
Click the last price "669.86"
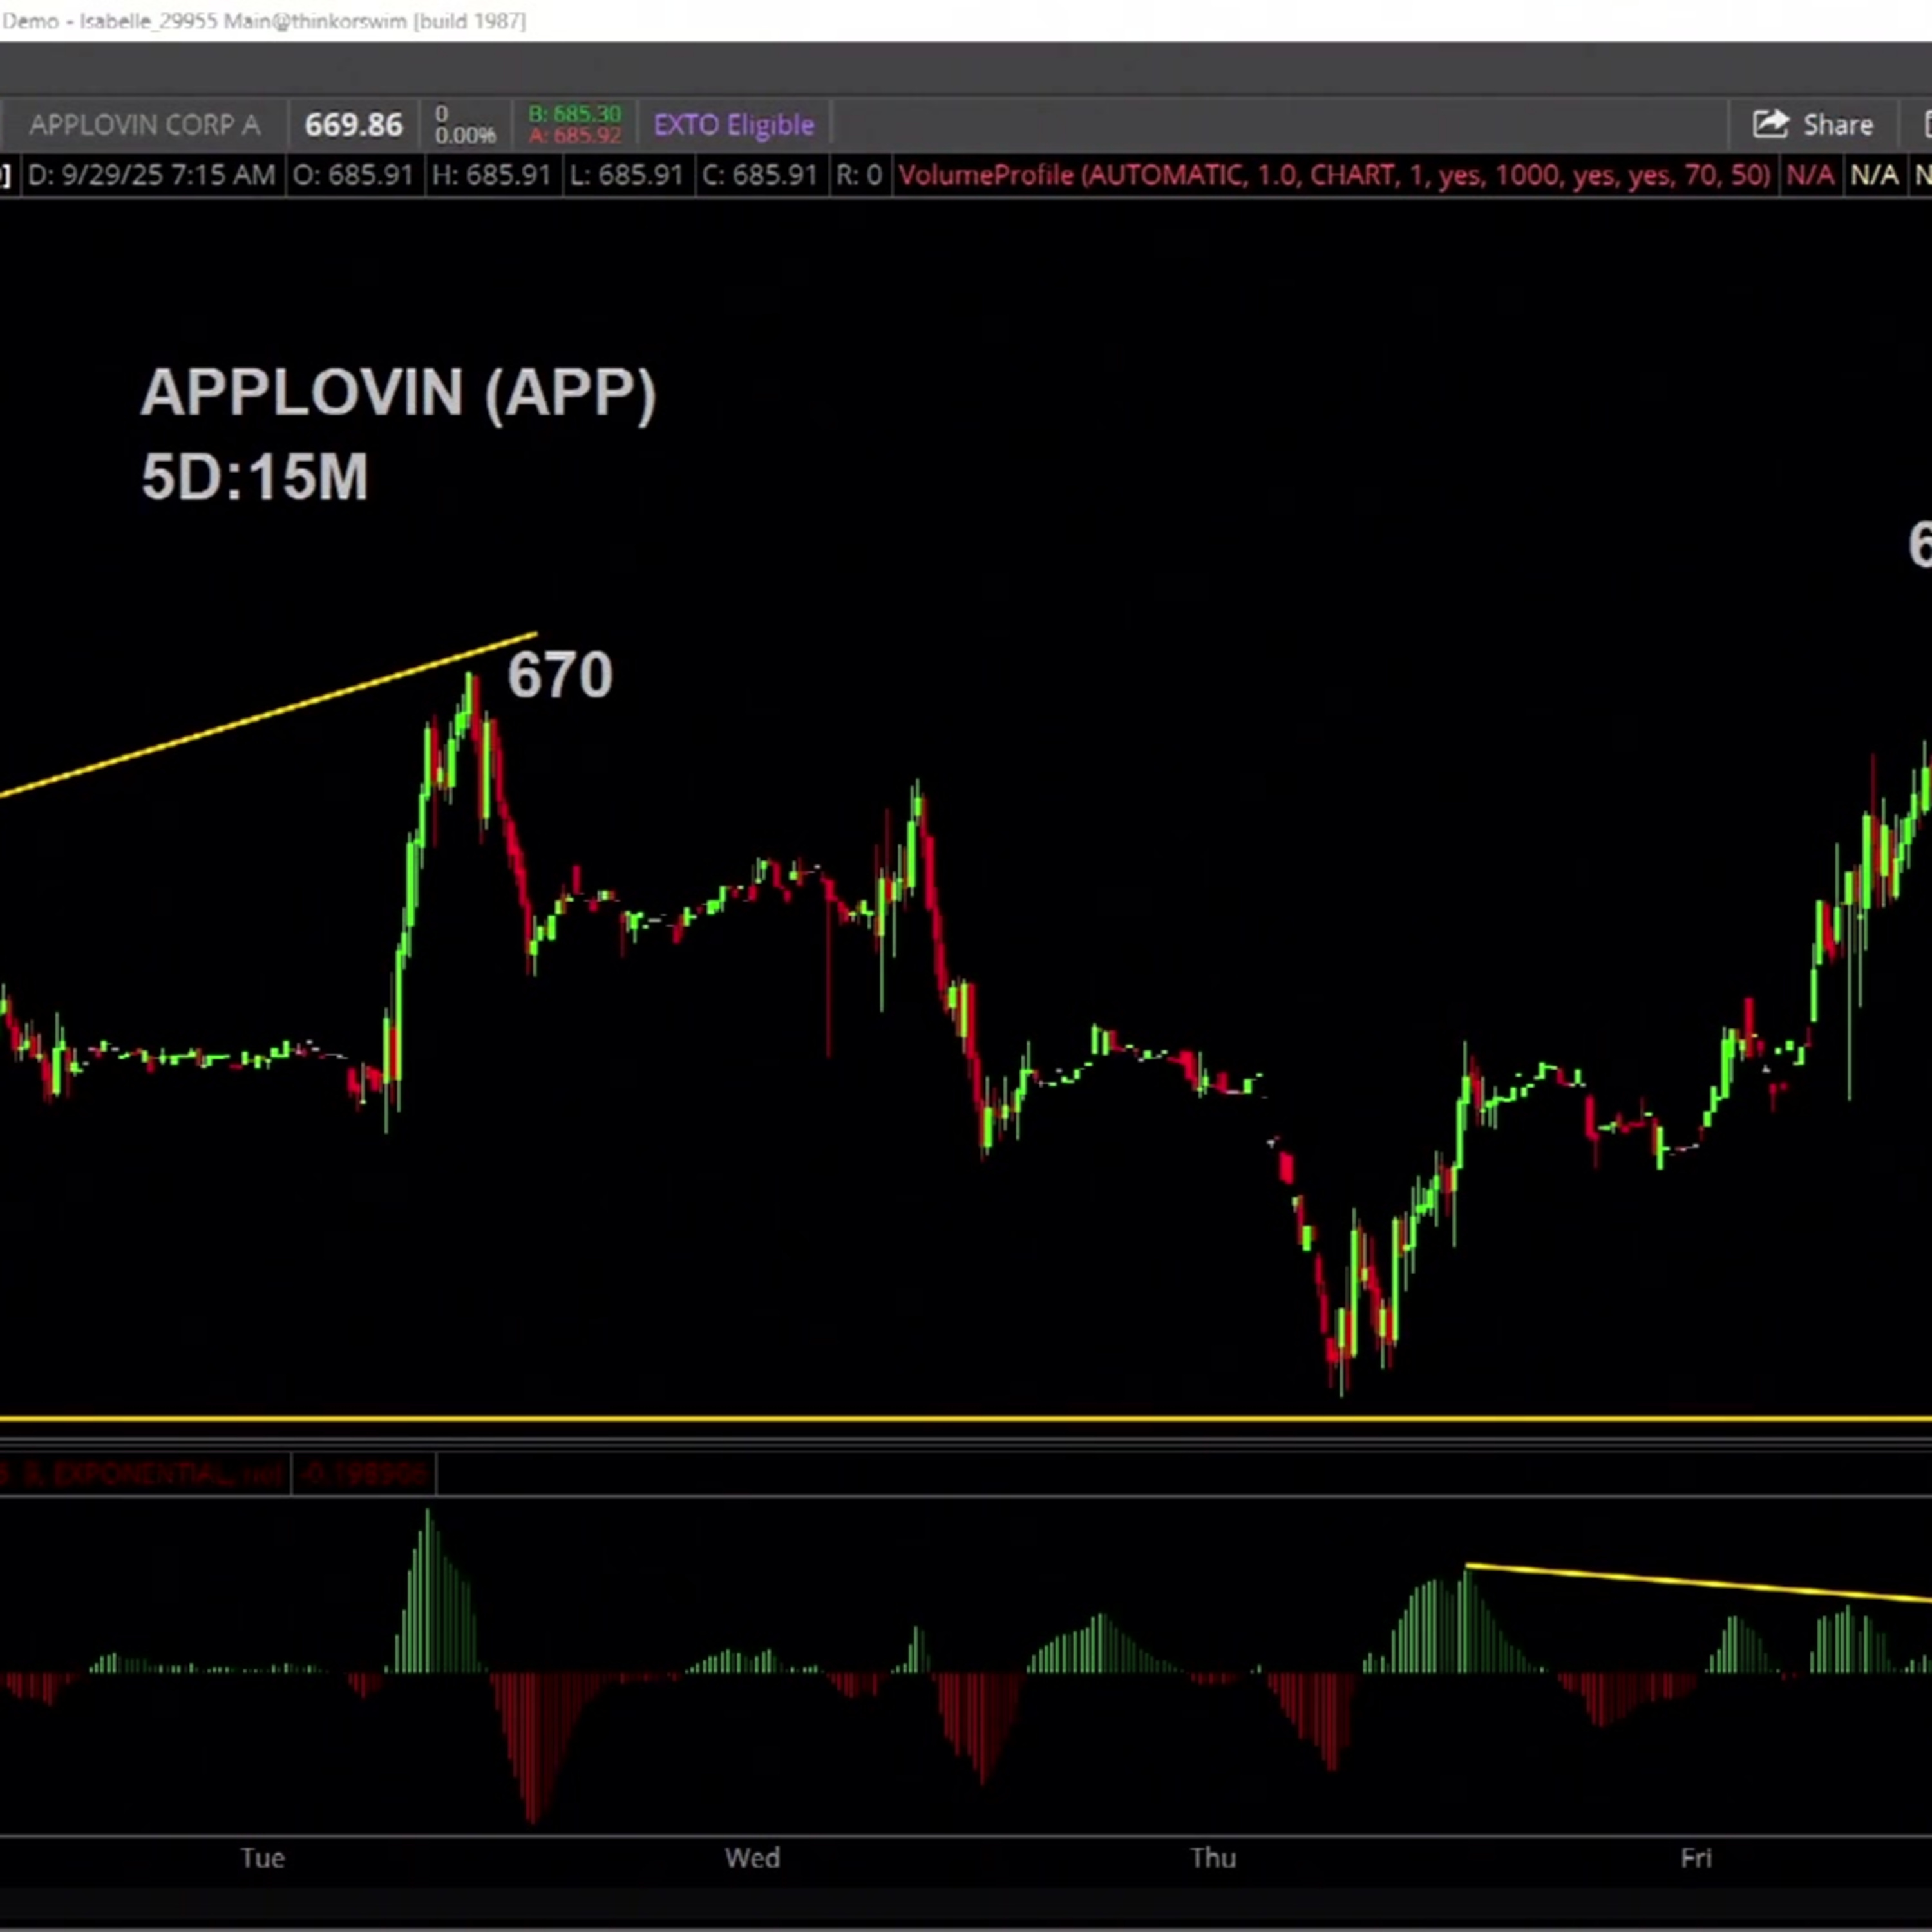353,125
